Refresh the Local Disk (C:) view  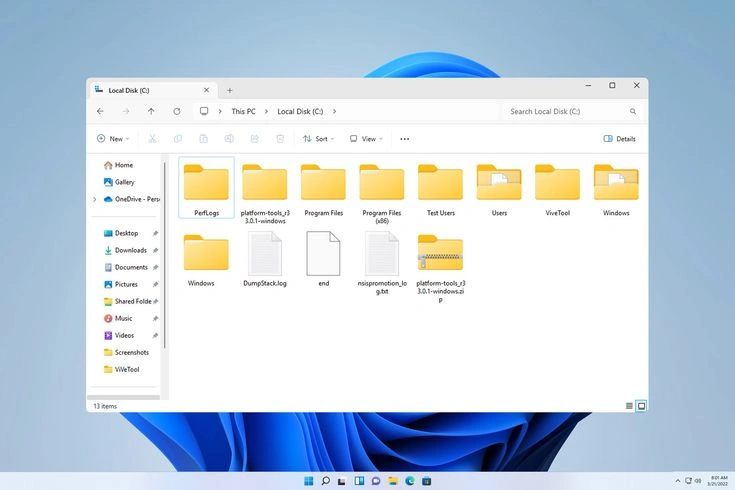(x=177, y=112)
